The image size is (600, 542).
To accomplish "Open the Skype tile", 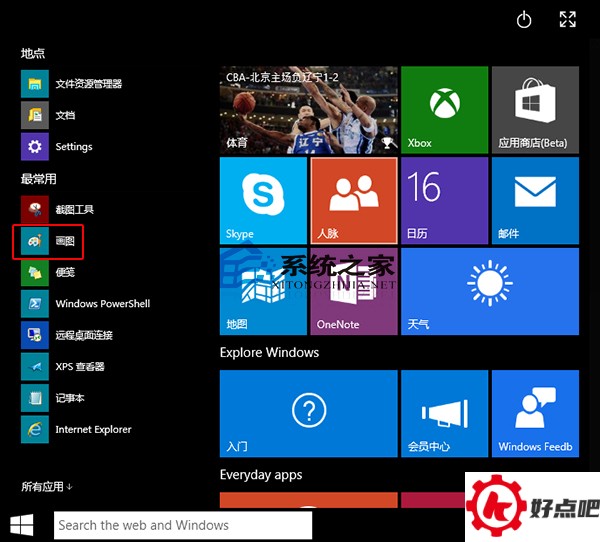I will pos(263,201).
